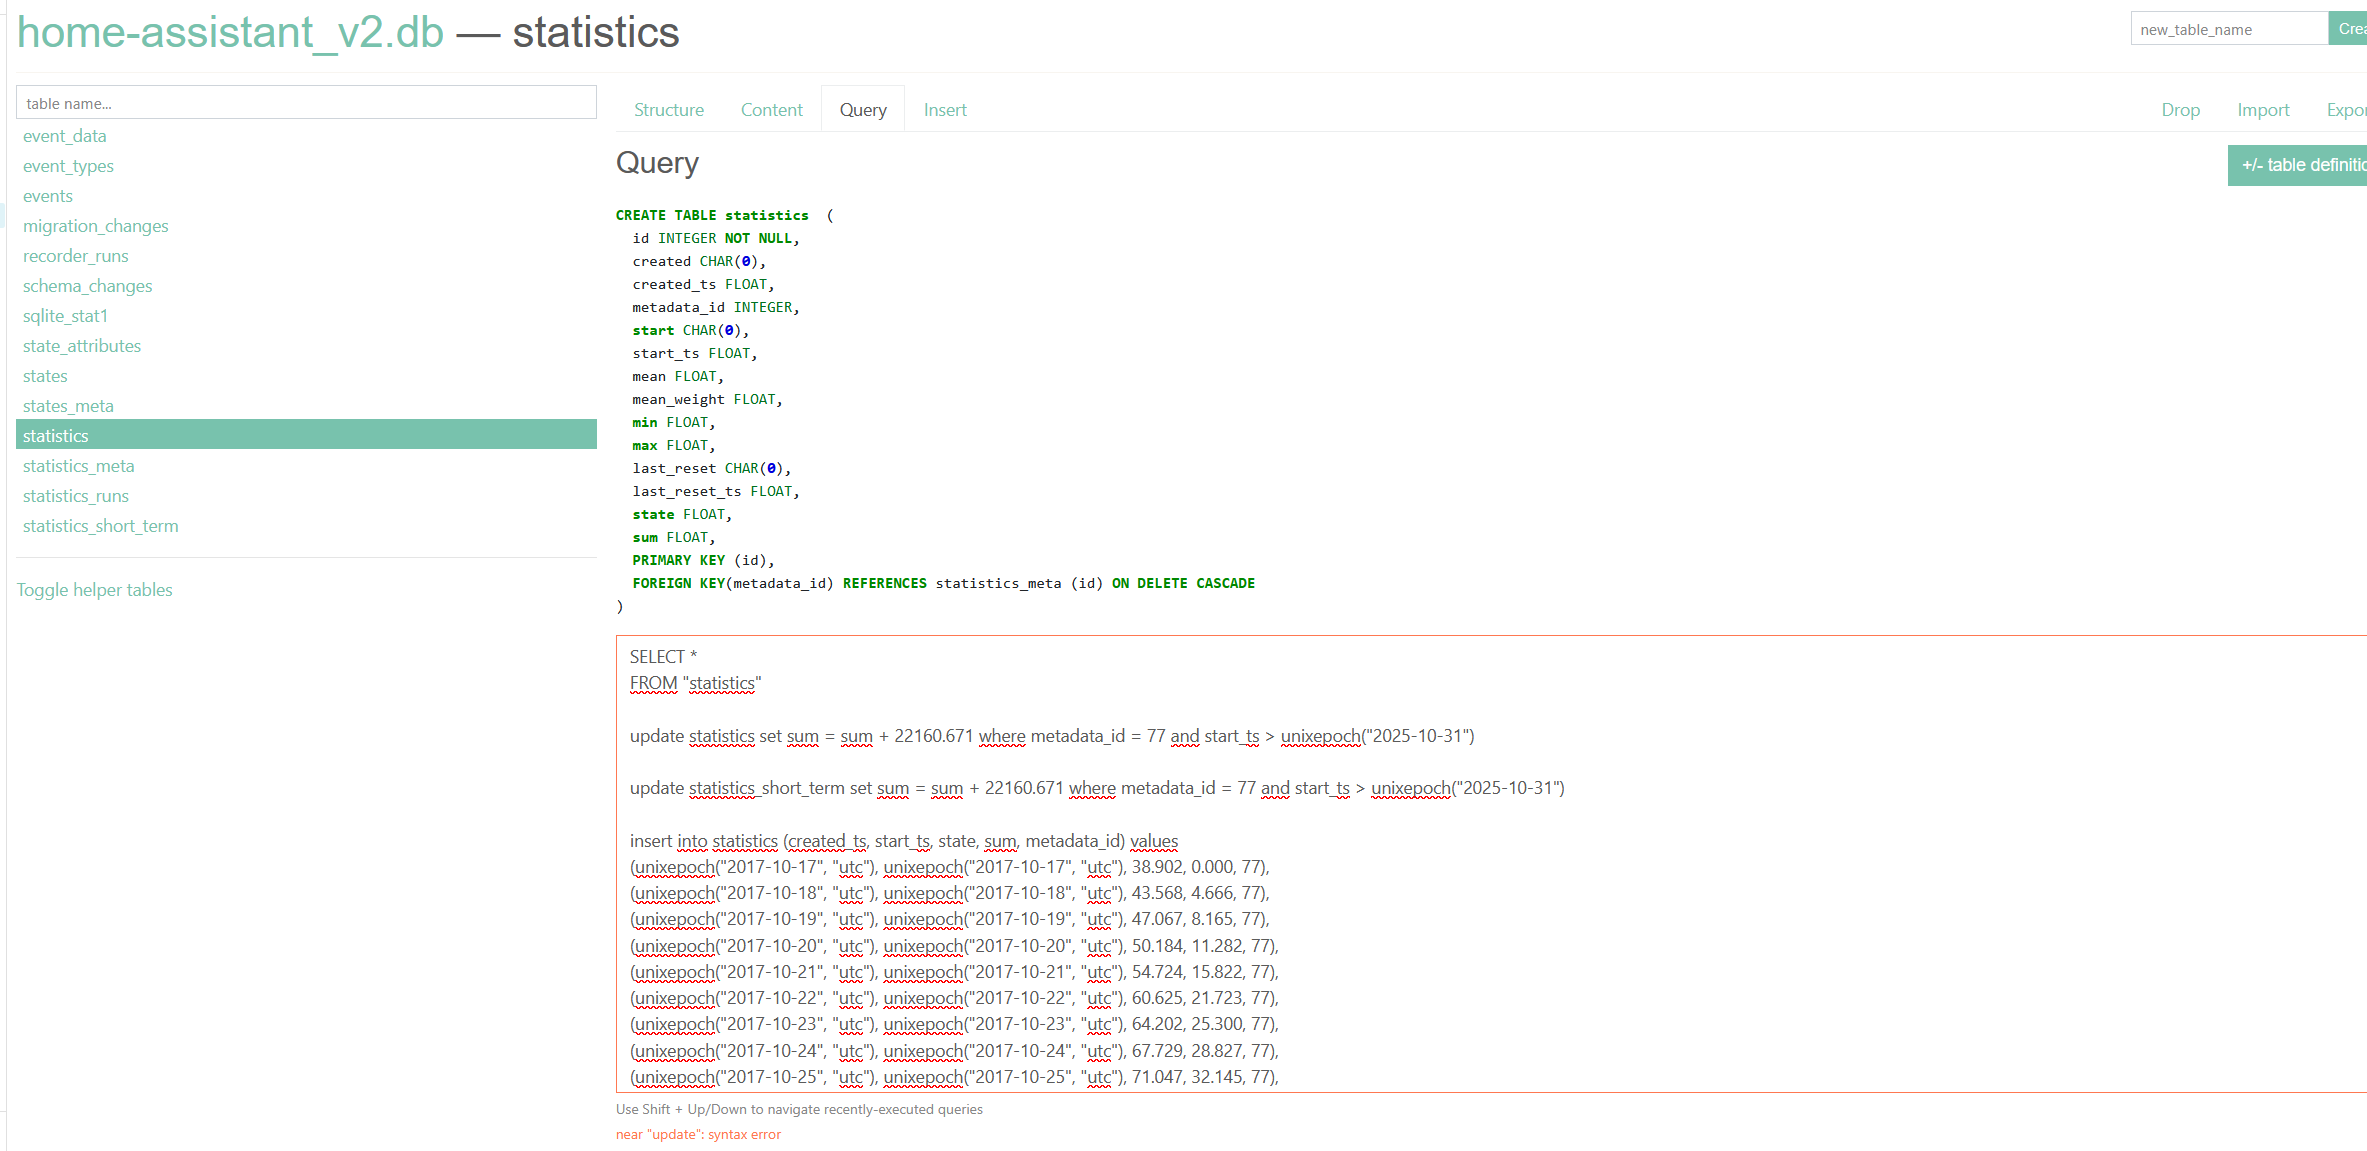
Task: Toggle helper tables in sidebar
Action: click(x=94, y=590)
